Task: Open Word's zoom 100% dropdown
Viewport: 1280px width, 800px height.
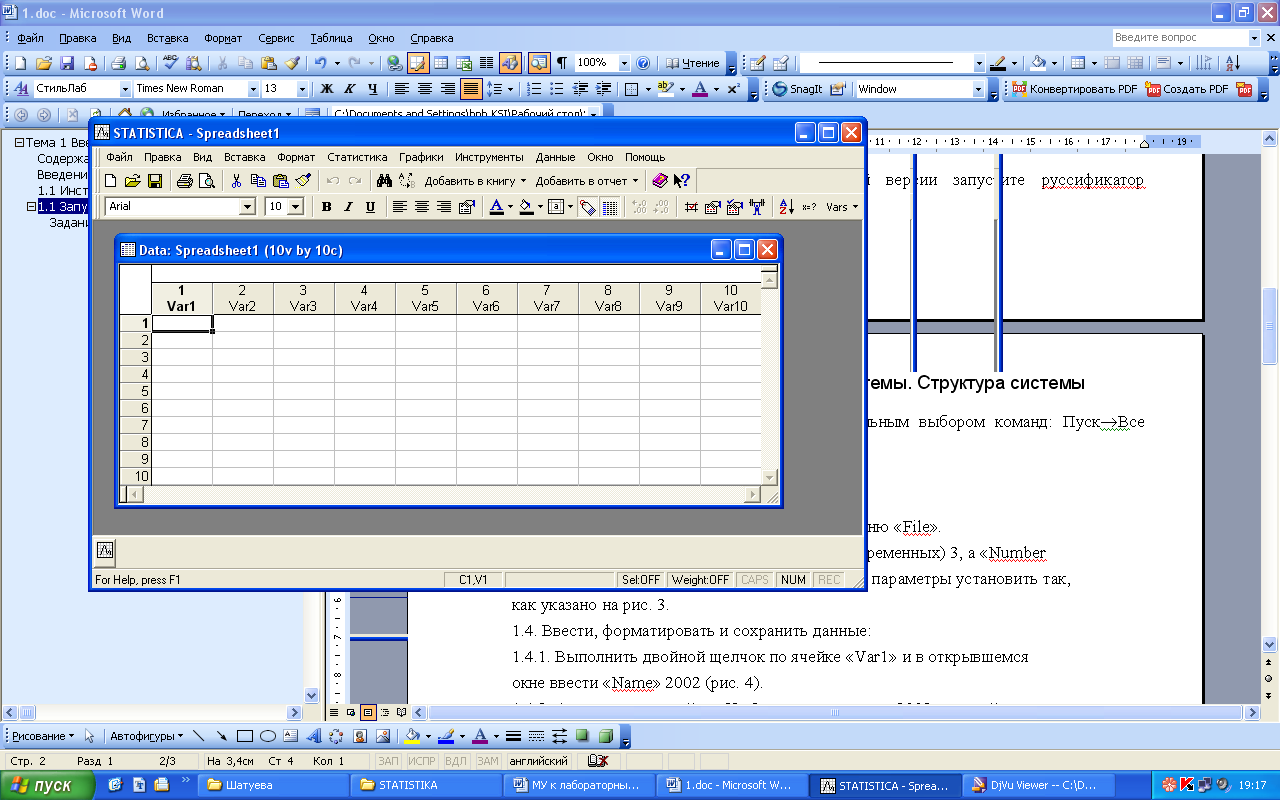Action: point(623,62)
